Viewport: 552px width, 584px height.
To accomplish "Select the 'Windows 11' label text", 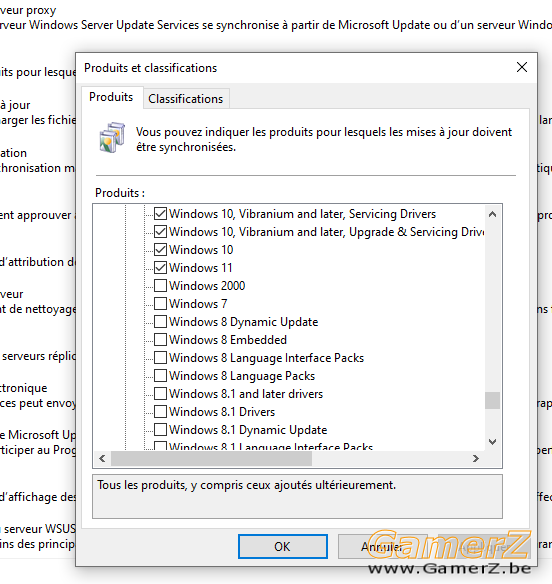I will tap(200, 268).
